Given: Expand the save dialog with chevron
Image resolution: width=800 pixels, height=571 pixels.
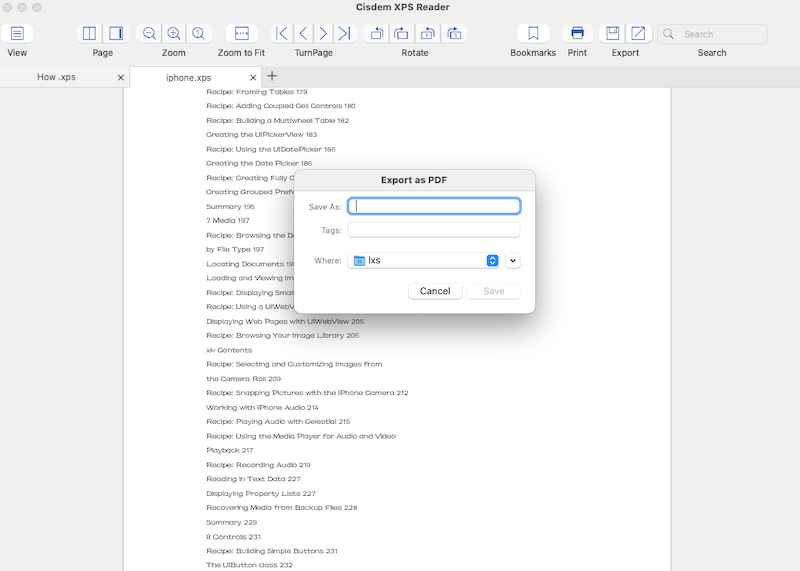Looking at the screenshot, I should [x=513, y=260].
